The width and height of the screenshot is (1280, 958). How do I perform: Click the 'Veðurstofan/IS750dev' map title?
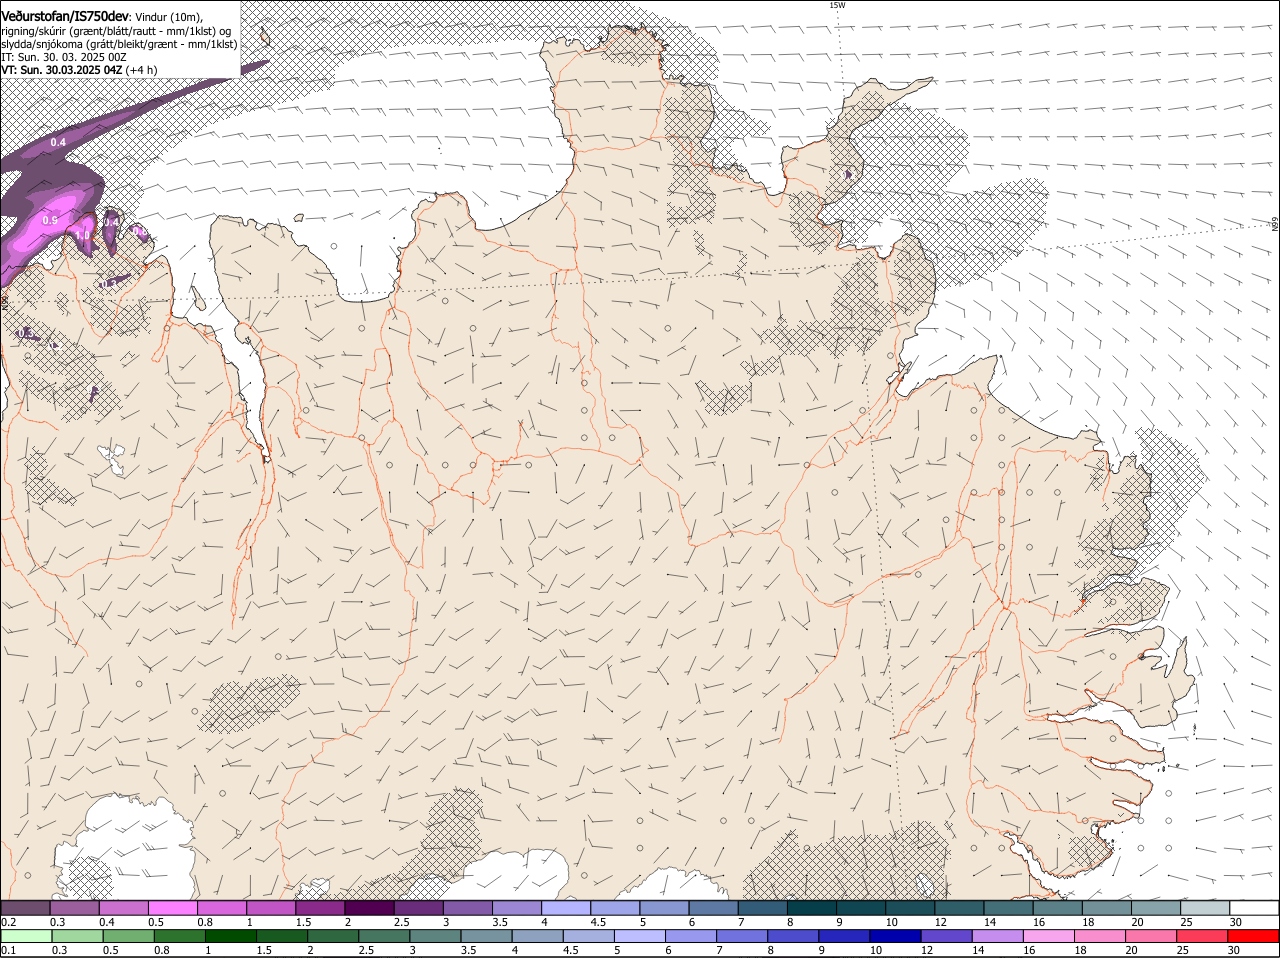(65, 16)
